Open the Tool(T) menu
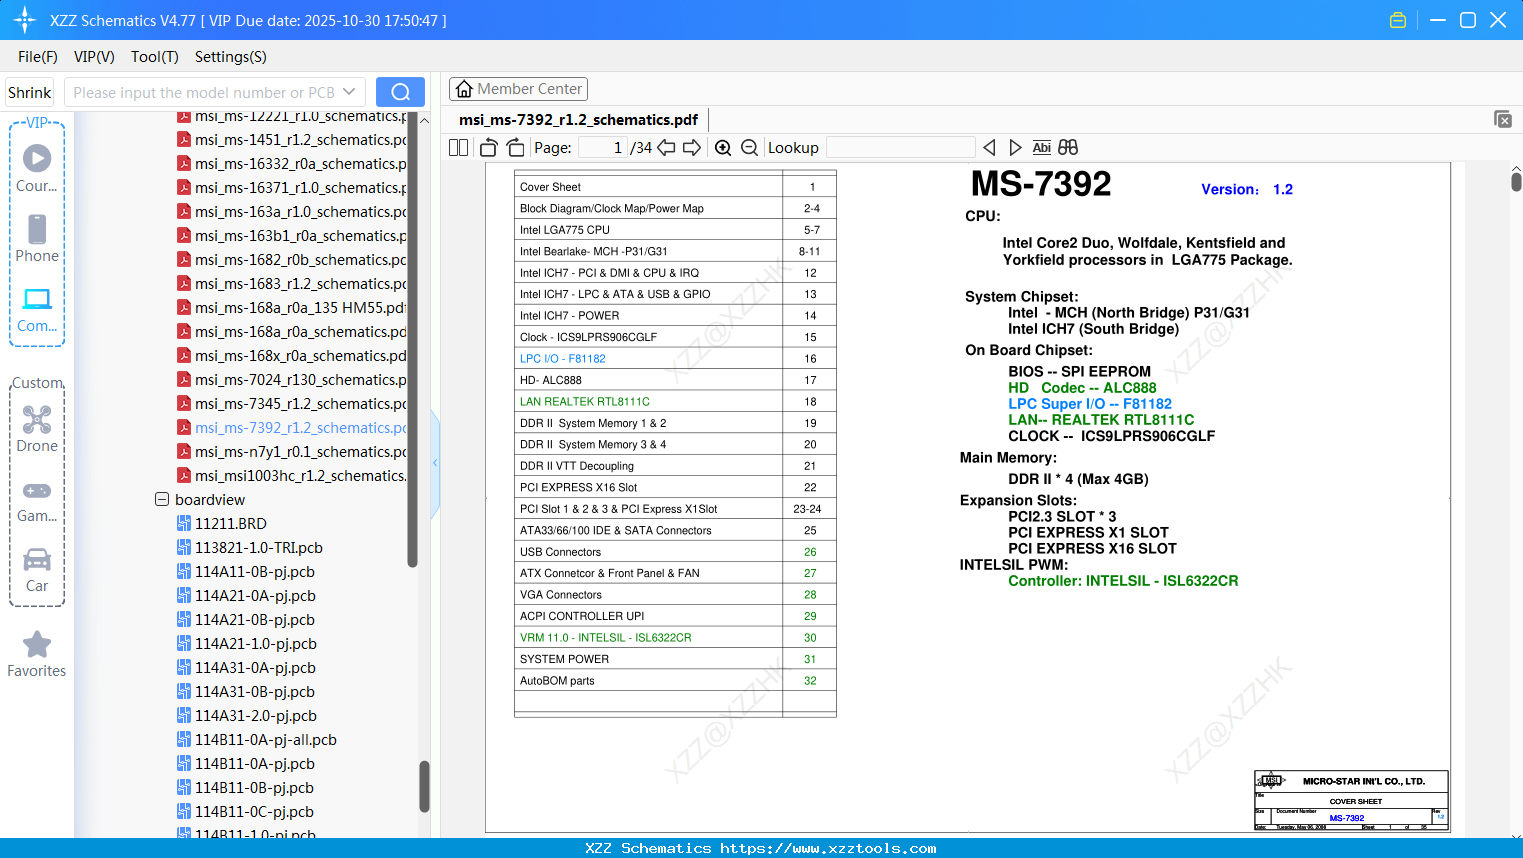Screen dimensions: 1523x858 tap(155, 57)
